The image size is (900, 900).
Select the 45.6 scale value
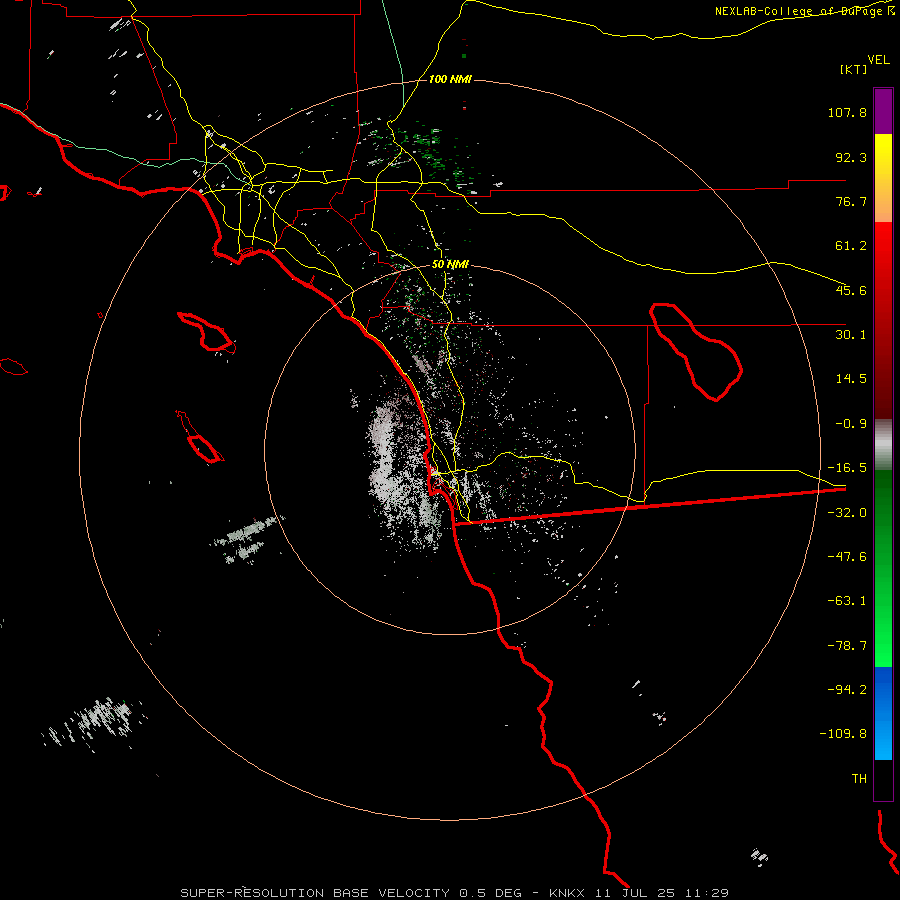[851, 290]
